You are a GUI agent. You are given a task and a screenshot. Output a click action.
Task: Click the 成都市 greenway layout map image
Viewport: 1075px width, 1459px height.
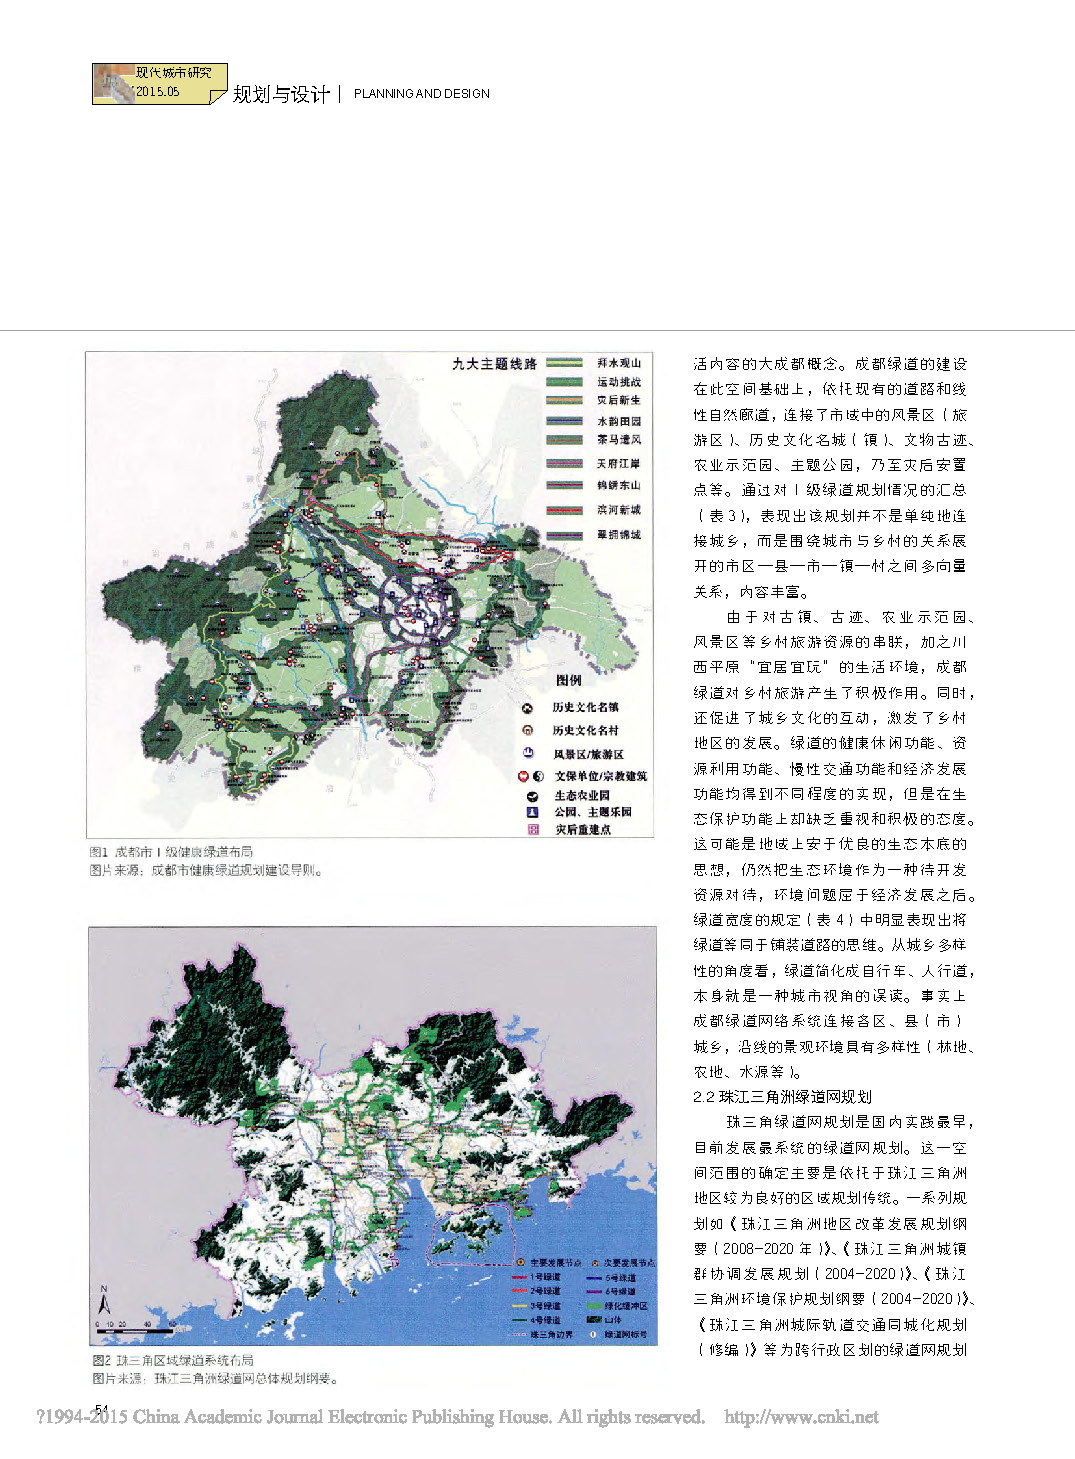[369, 594]
